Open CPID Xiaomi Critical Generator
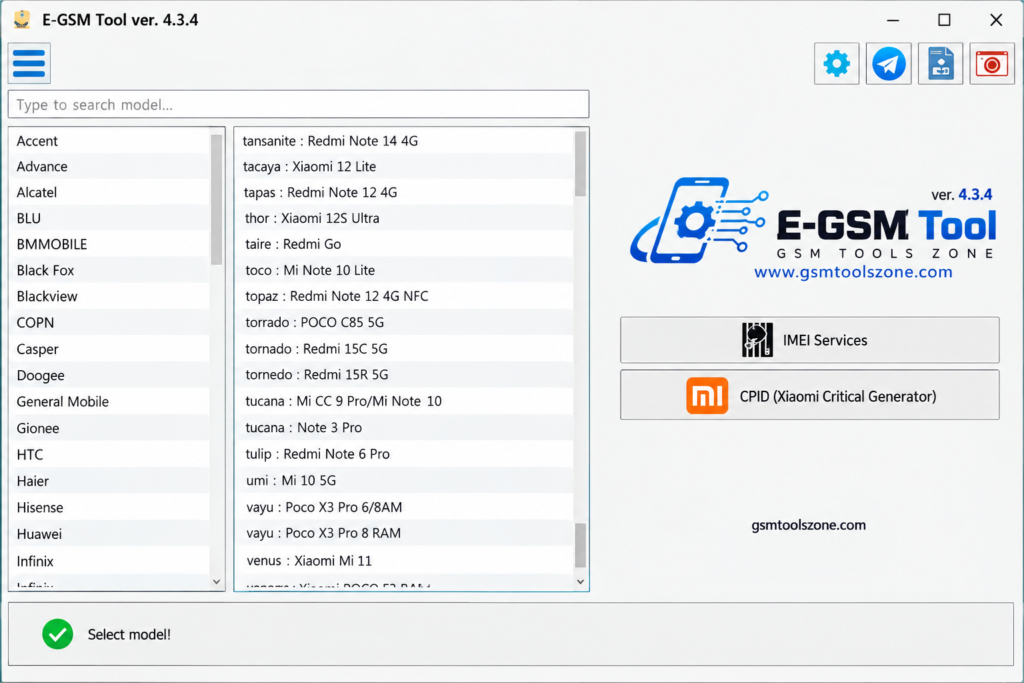Viewport: 1024px width, 683px height. tap(809, 396)
